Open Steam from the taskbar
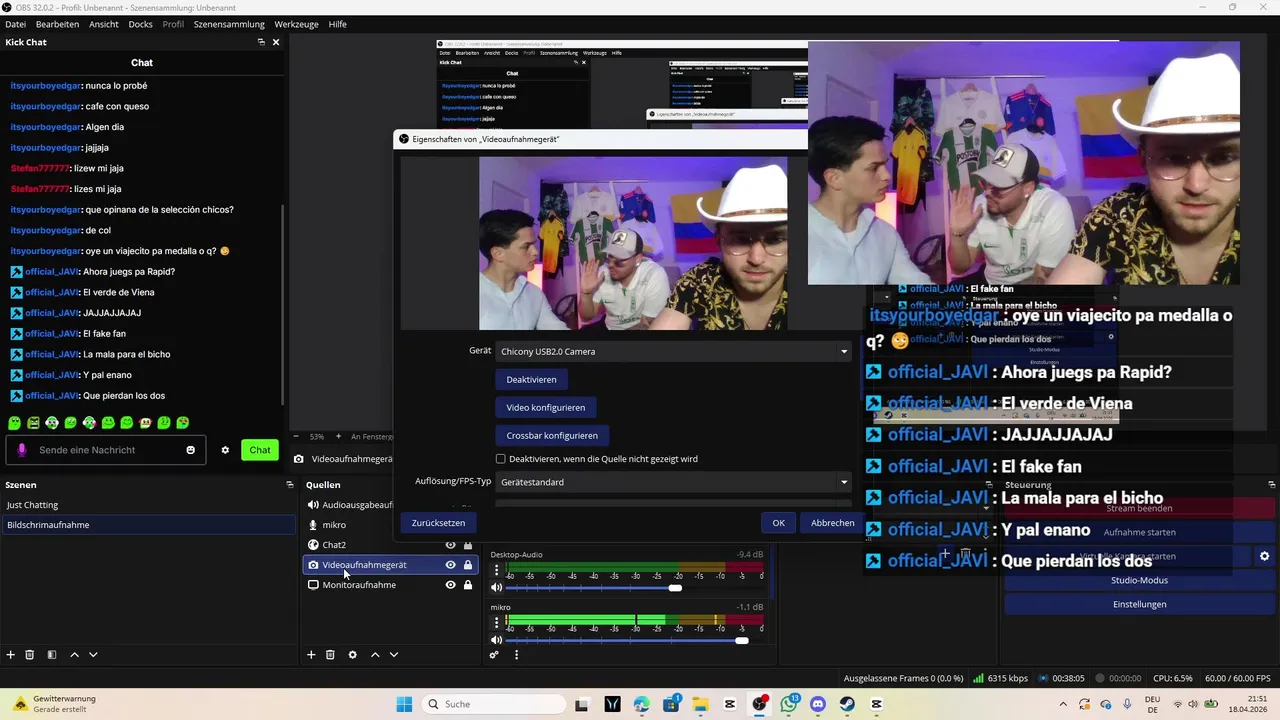 tap(848, 704)
